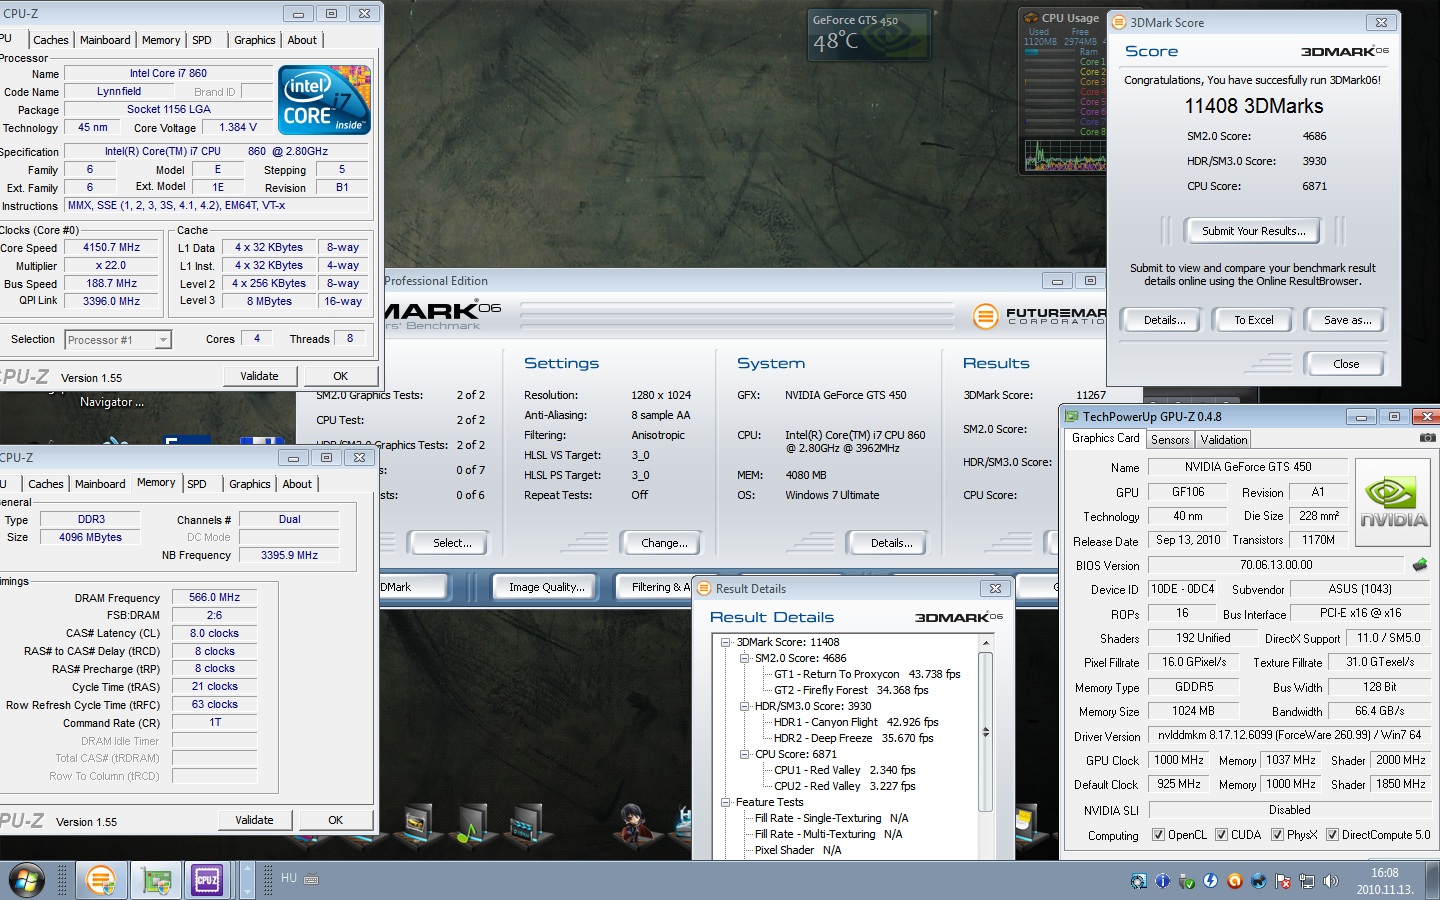Image resolution: width=1440 pixels, height=900 pixels.
Task: Open the volume speaker tray icon
Action: (1330, 881)
